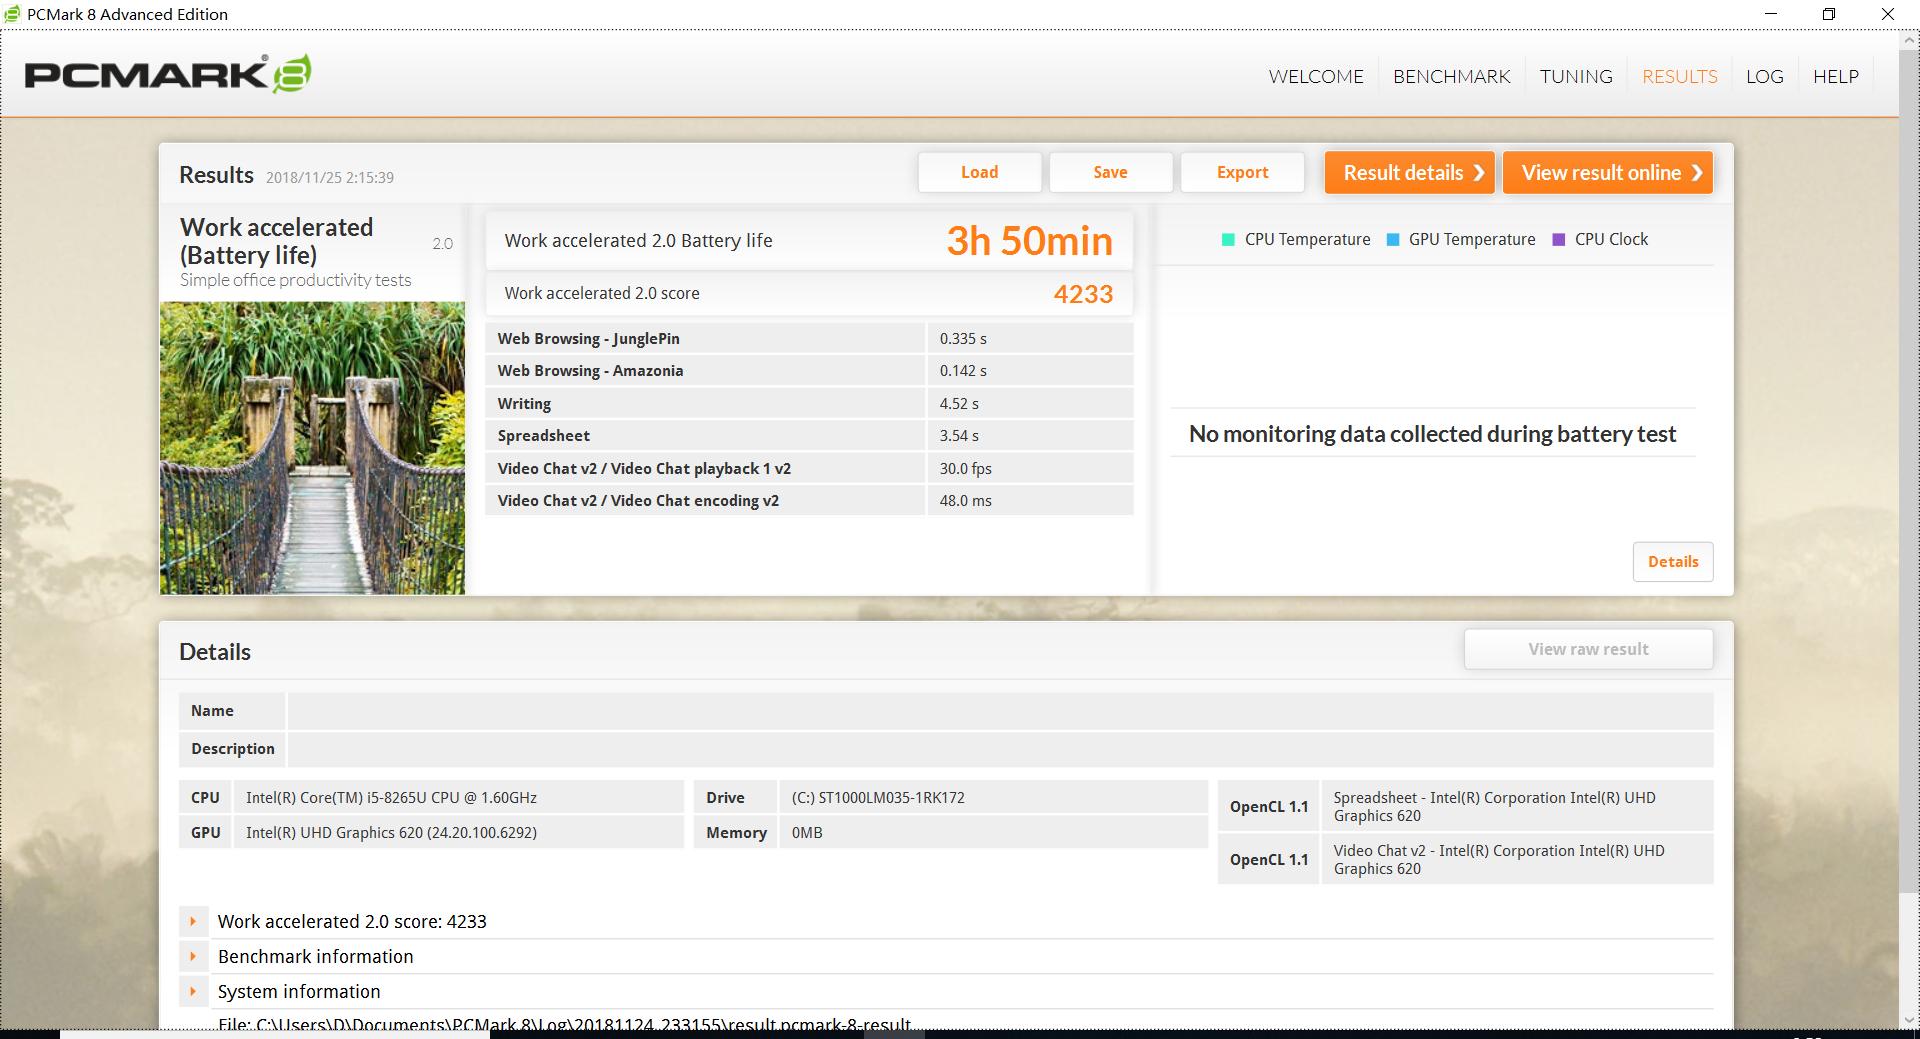Click the 4233 score value
The width and height of the screenshot is (1920, 1039).
[1083, 294]
